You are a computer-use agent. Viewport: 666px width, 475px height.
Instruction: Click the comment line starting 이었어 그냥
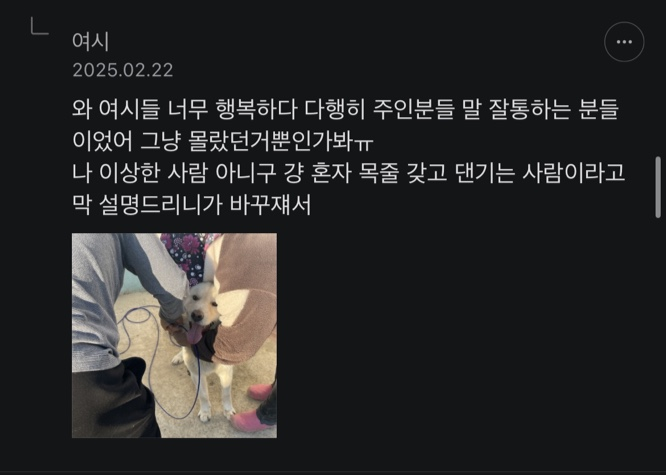tap(223, 141)
